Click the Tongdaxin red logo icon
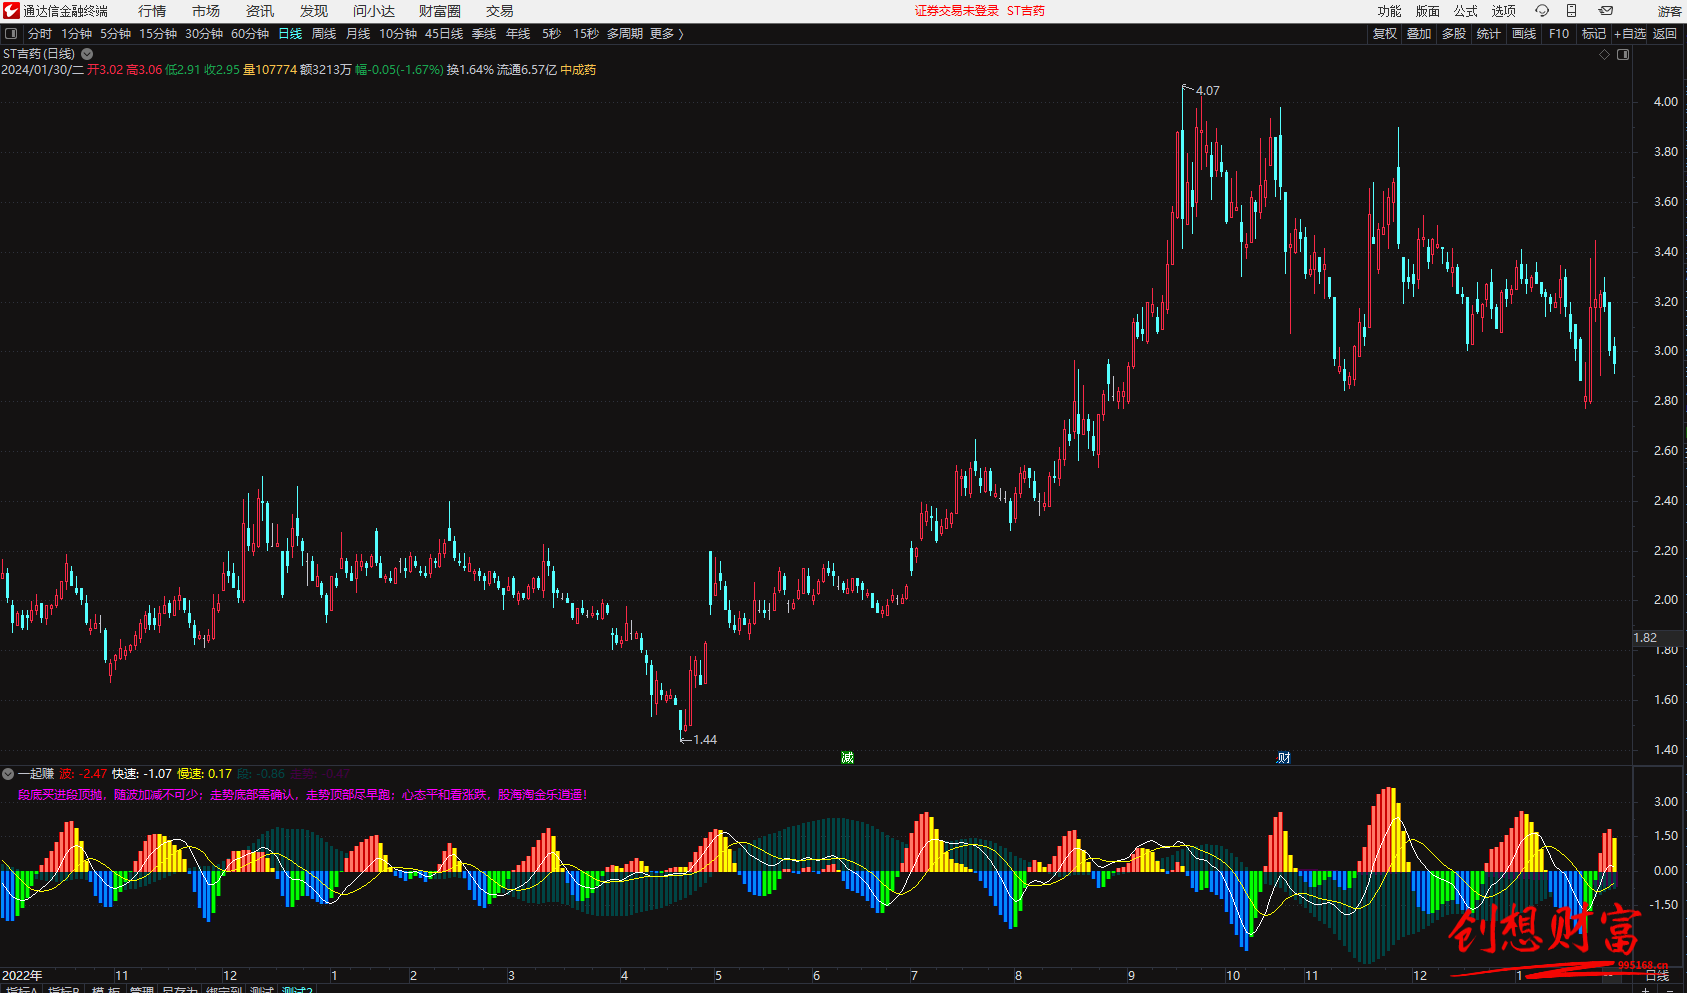Image resolution: width=1687 pixels, height=993 pixels. pos(11,11)
